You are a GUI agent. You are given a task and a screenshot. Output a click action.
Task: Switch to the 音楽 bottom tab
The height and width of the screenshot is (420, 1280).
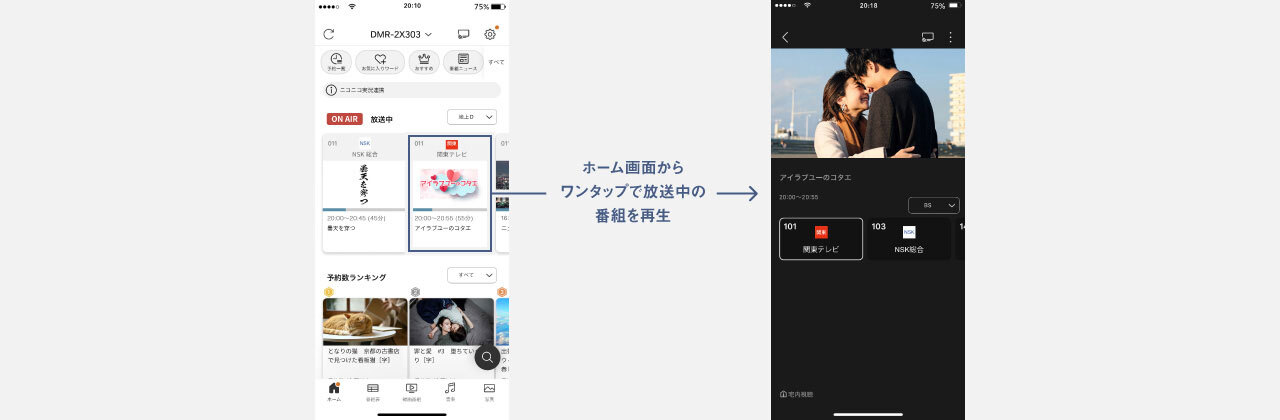point(450,391)
